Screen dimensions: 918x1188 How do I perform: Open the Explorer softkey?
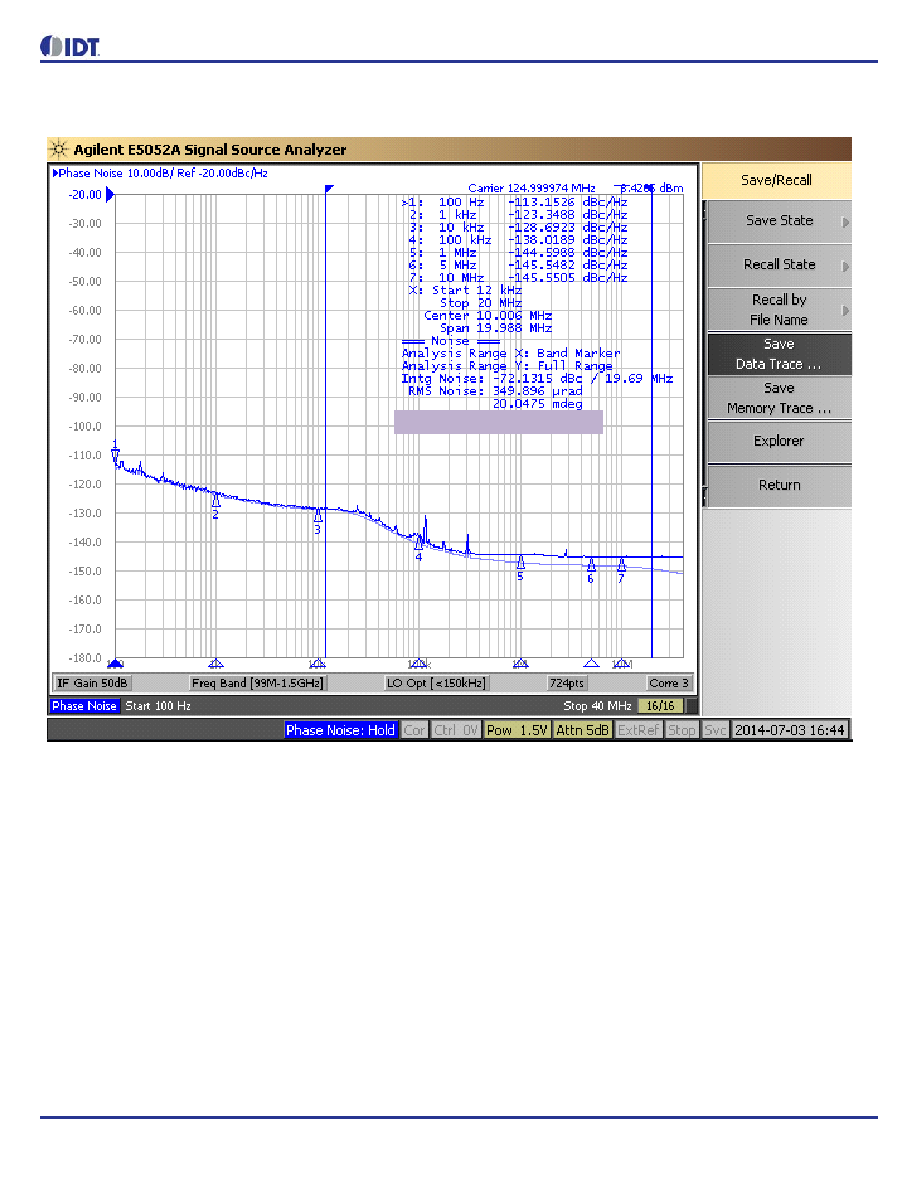tap(779, 442)
